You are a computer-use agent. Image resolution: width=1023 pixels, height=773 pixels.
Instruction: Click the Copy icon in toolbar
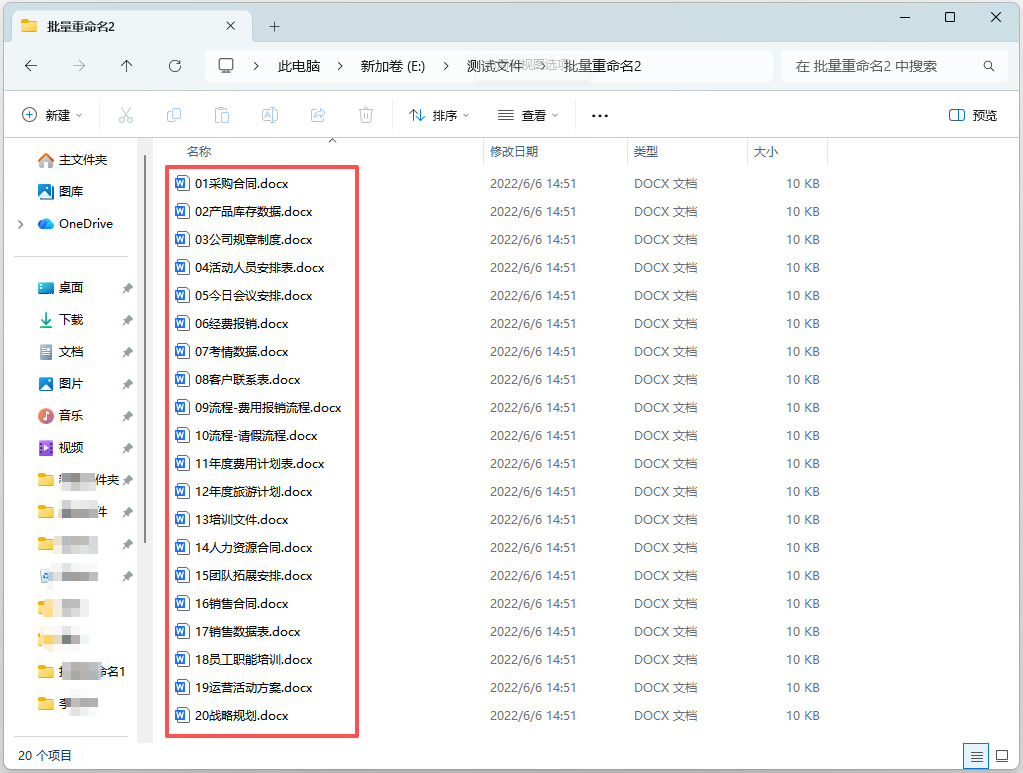click(174, 115)
